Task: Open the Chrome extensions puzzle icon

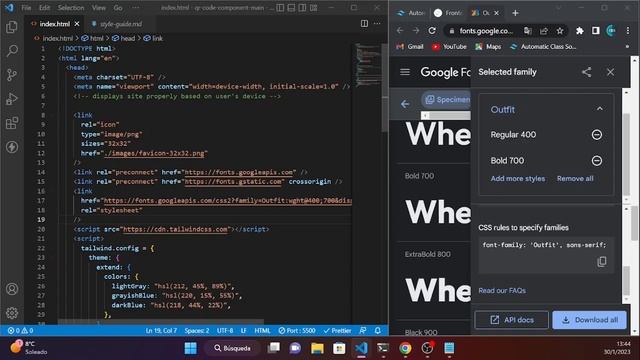Action: 580,31
